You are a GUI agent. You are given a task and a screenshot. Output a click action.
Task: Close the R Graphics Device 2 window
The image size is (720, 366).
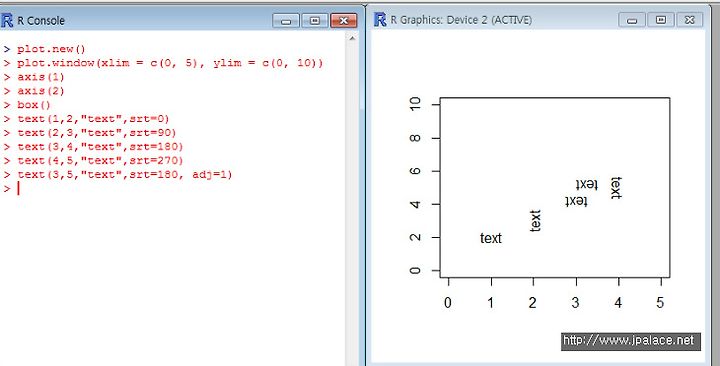coord(689,20)
